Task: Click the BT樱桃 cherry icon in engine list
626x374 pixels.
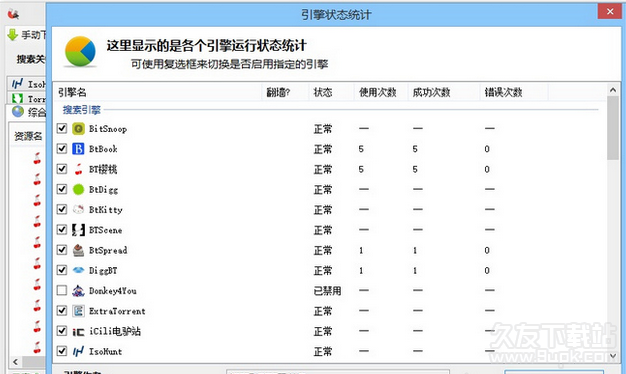Action: [78, 169]
